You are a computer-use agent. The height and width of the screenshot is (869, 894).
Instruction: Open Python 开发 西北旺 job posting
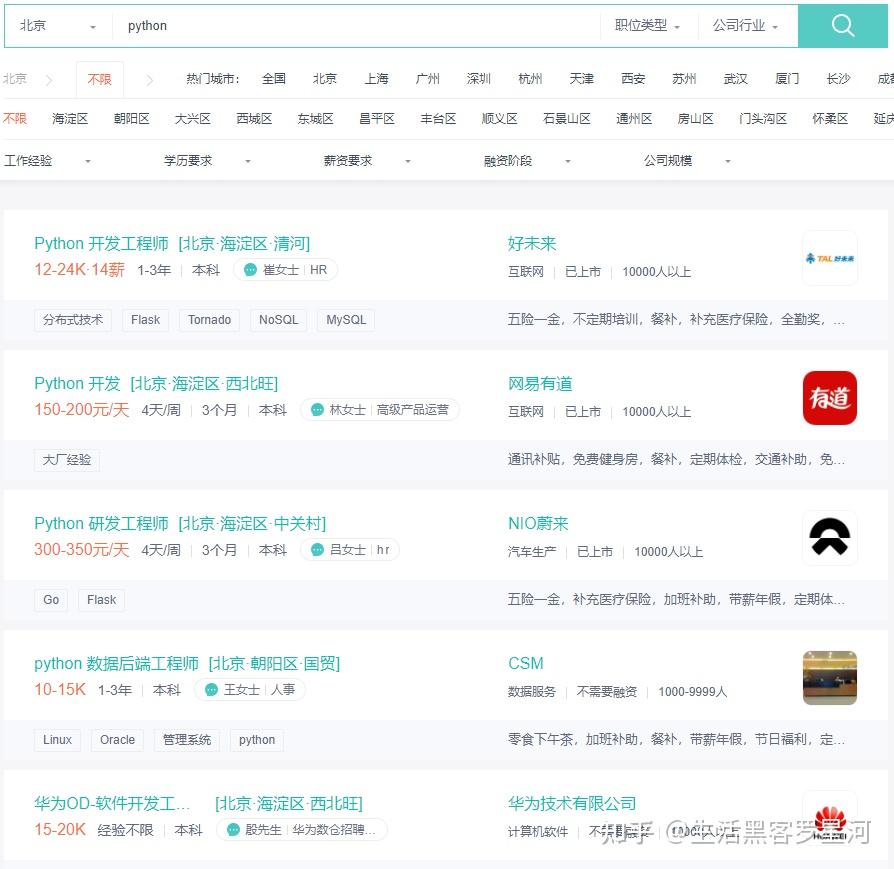point(156,383)
